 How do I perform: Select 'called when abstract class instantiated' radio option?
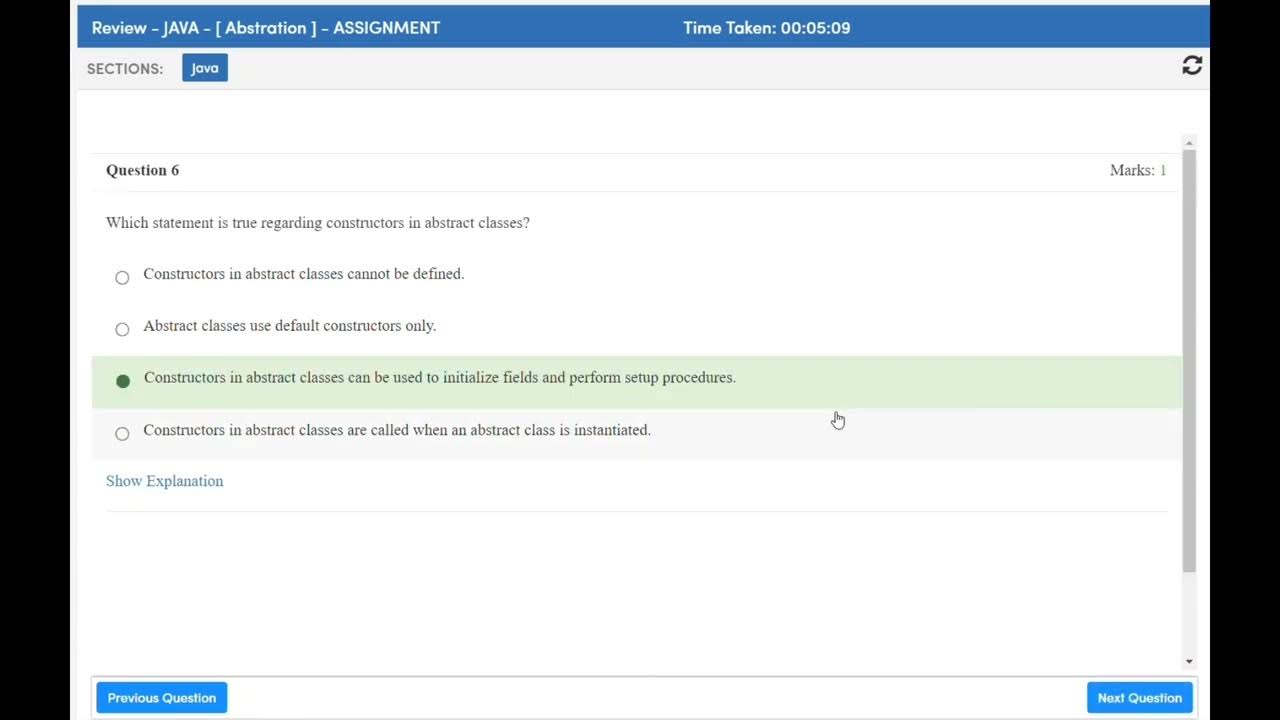tap(122, 433)
